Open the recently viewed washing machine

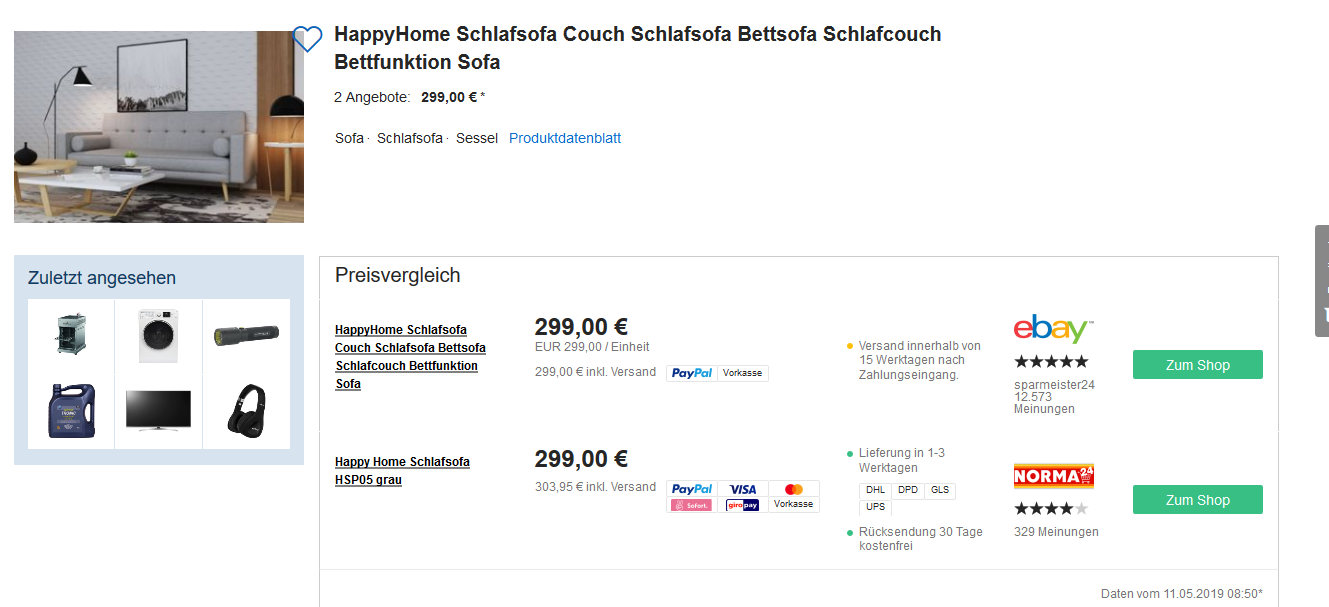point(158,337)
